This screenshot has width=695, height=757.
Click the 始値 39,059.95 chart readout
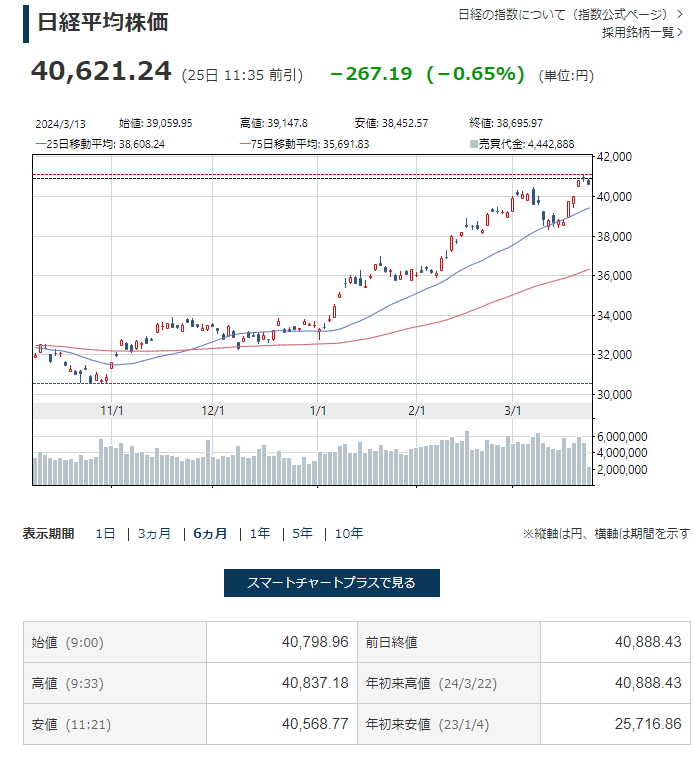pyautogui.click(x=155, y=123)
